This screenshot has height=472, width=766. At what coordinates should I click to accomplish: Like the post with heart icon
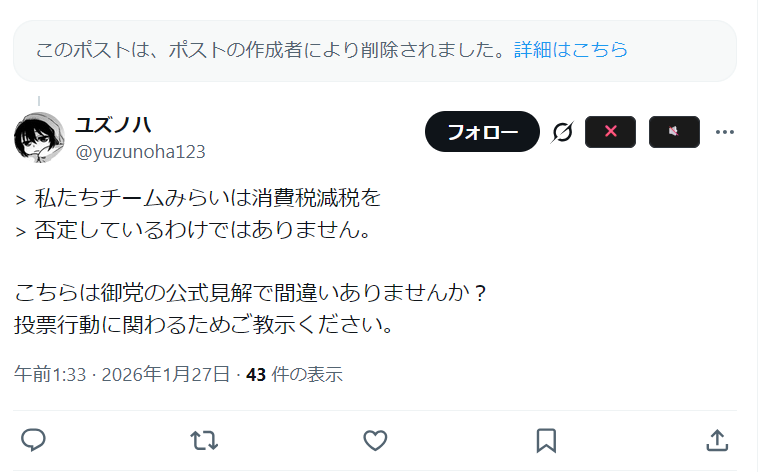(x=375, y=440)
